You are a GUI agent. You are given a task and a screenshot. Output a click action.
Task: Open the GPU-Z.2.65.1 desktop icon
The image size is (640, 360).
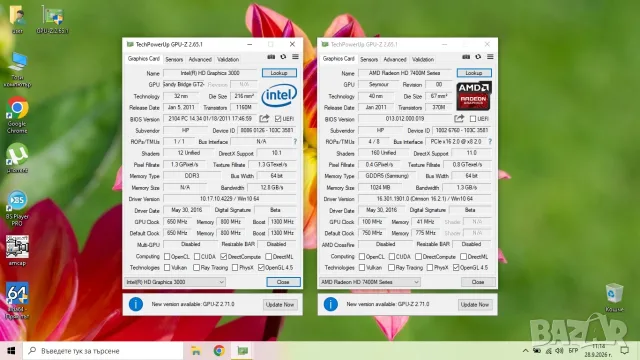coord(53,20)
